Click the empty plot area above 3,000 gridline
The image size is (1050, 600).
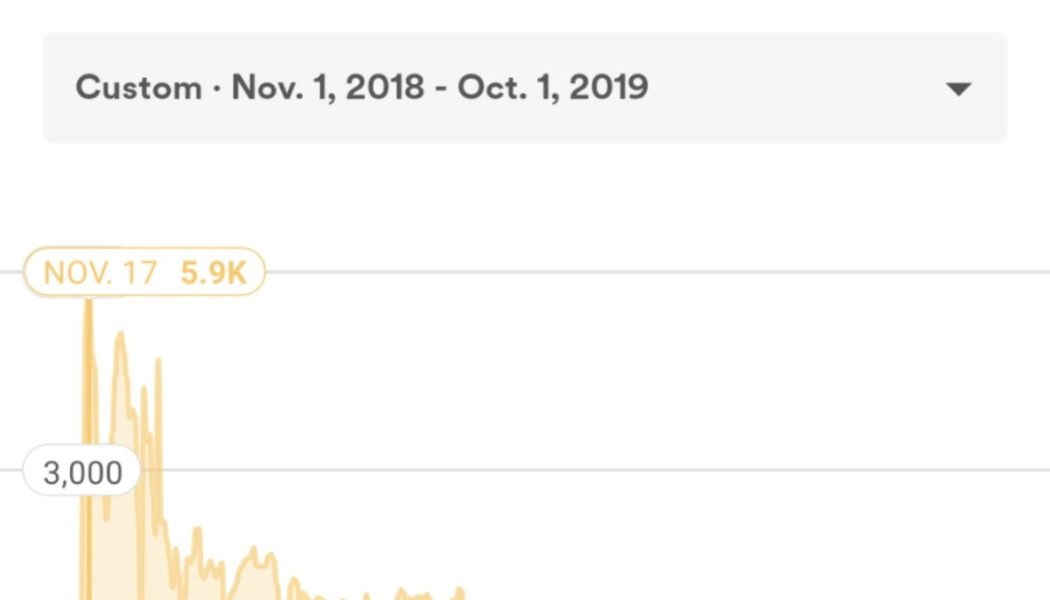pyautogui.click(x=600, y=370)
